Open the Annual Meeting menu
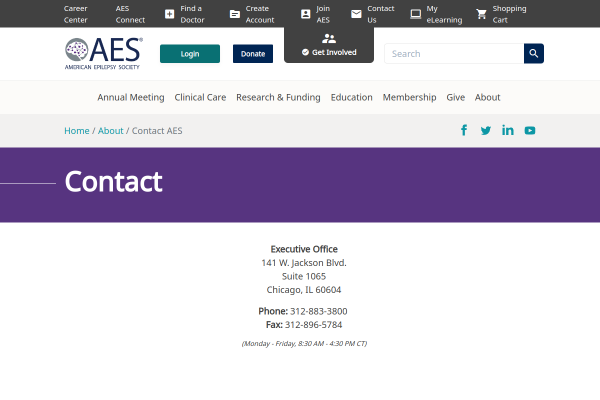Screen dimensions: 600x400 click(131, 97)
